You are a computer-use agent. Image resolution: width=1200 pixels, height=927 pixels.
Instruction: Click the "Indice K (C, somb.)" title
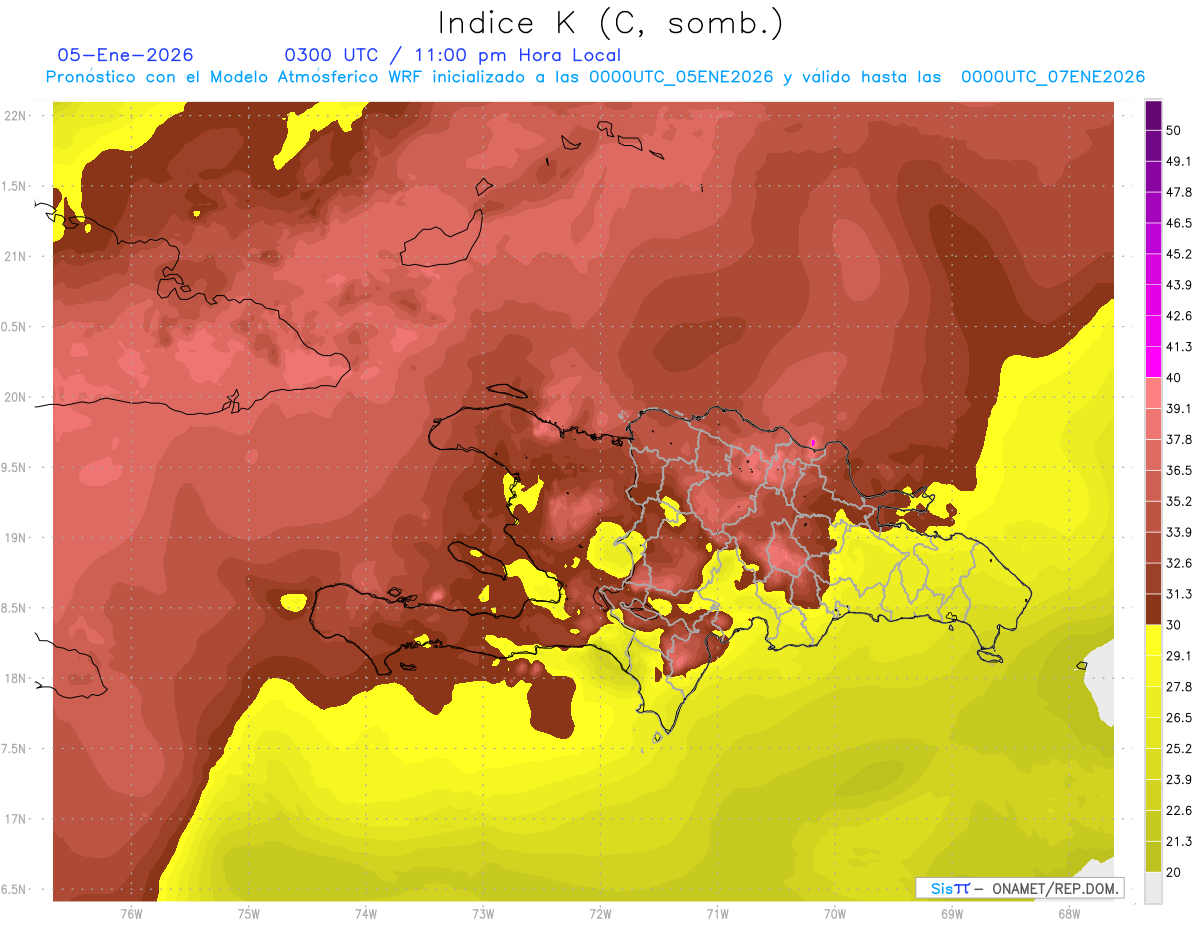pyautogui.click(x=611, y=24)
